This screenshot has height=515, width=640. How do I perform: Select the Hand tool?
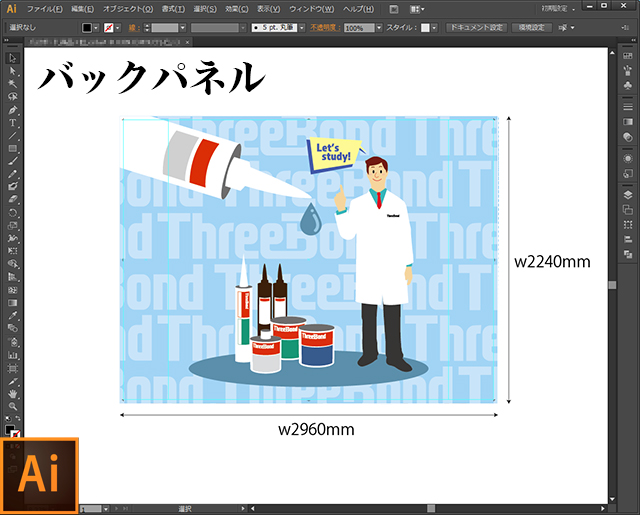12,394
